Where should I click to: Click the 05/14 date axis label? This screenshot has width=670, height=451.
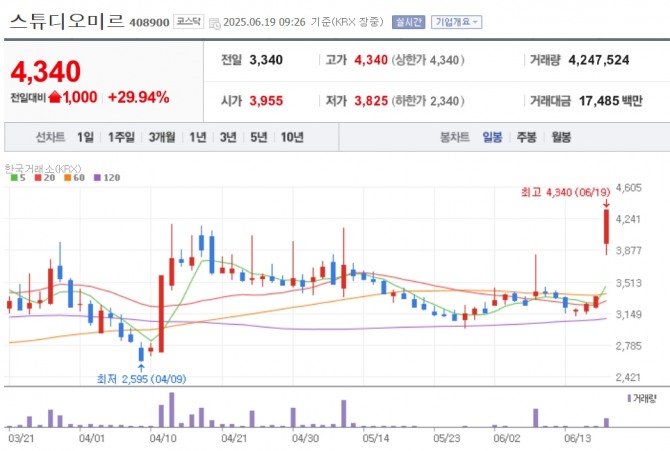376,438
